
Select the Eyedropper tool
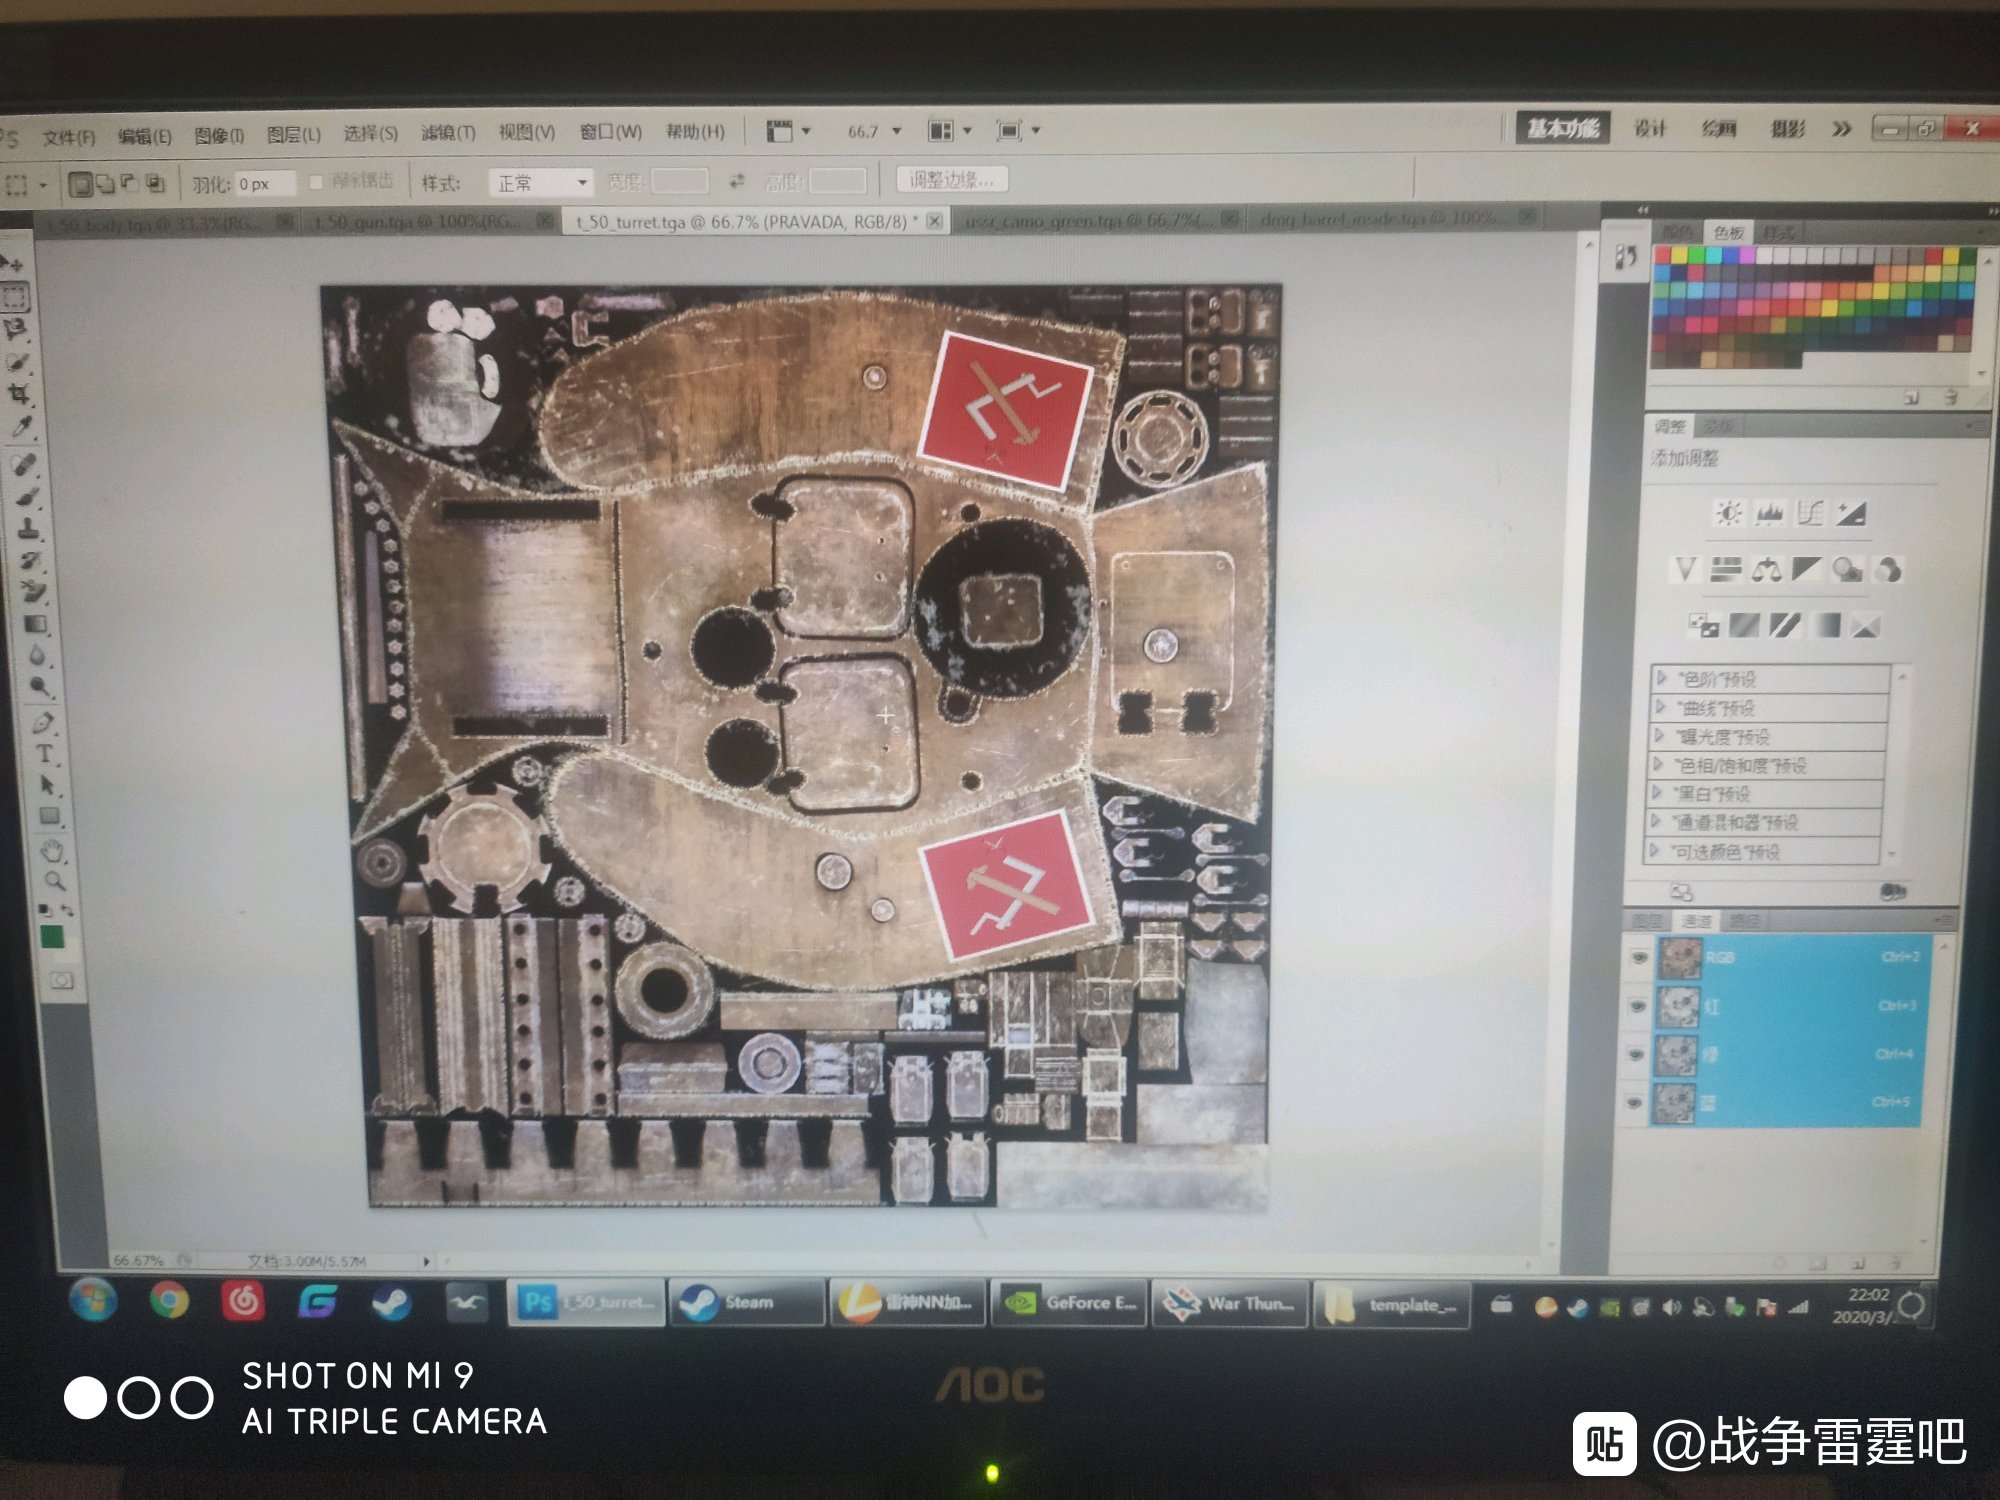[x=21, y=428]
